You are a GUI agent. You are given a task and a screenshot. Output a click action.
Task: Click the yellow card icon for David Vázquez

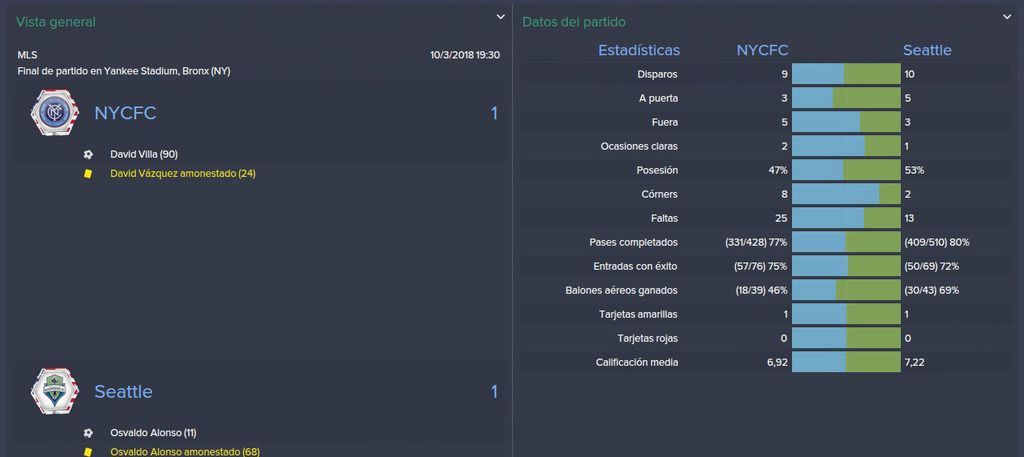coord(88,174)
